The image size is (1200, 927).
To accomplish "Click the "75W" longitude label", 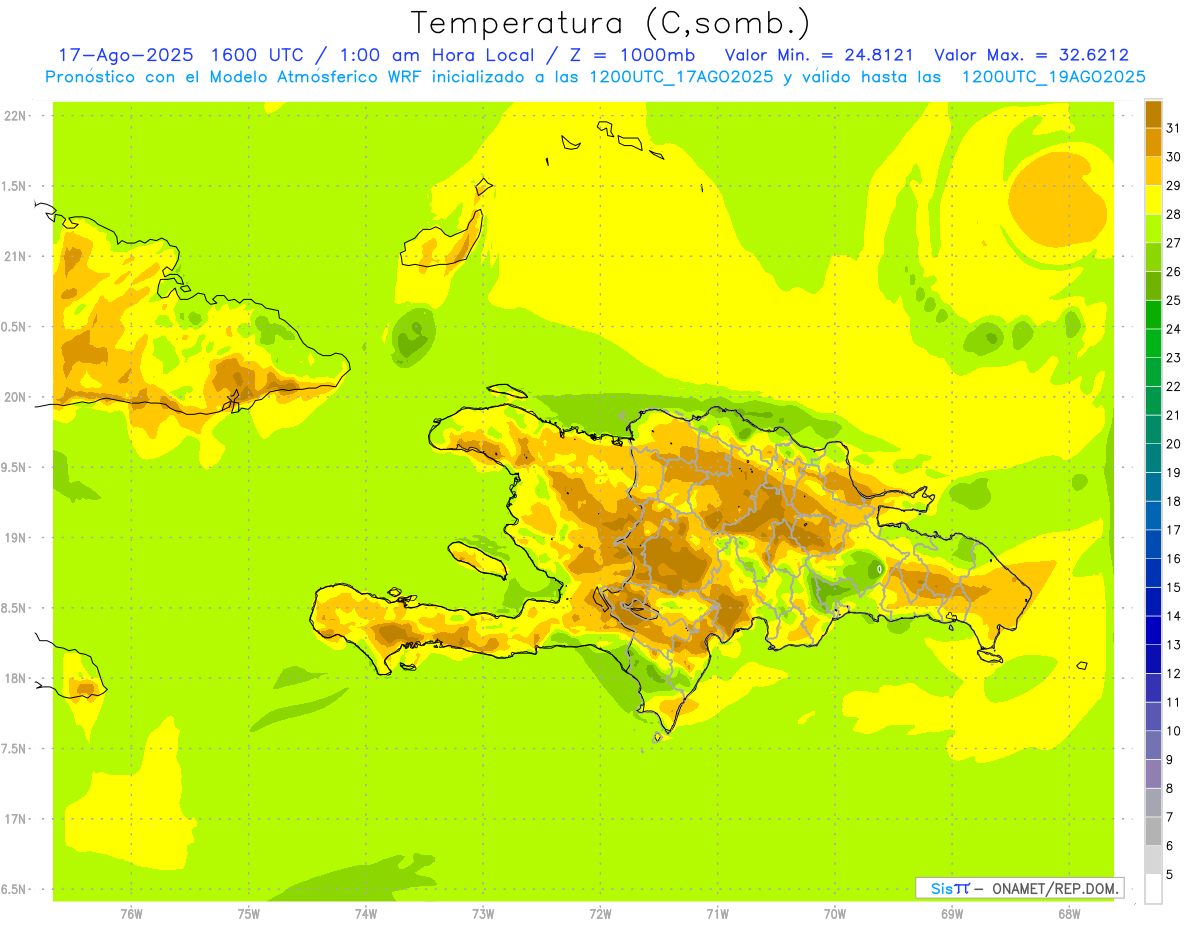I will [x=248, y=913].
